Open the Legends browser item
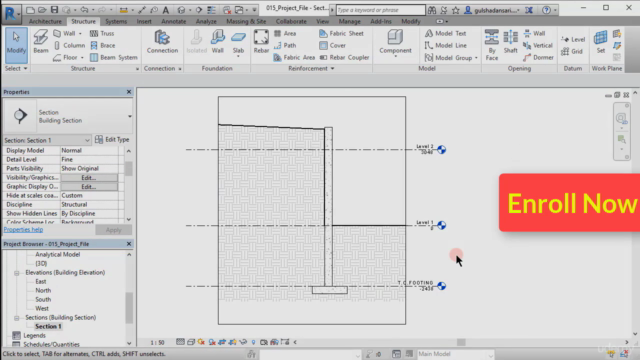 pos(34,336)
